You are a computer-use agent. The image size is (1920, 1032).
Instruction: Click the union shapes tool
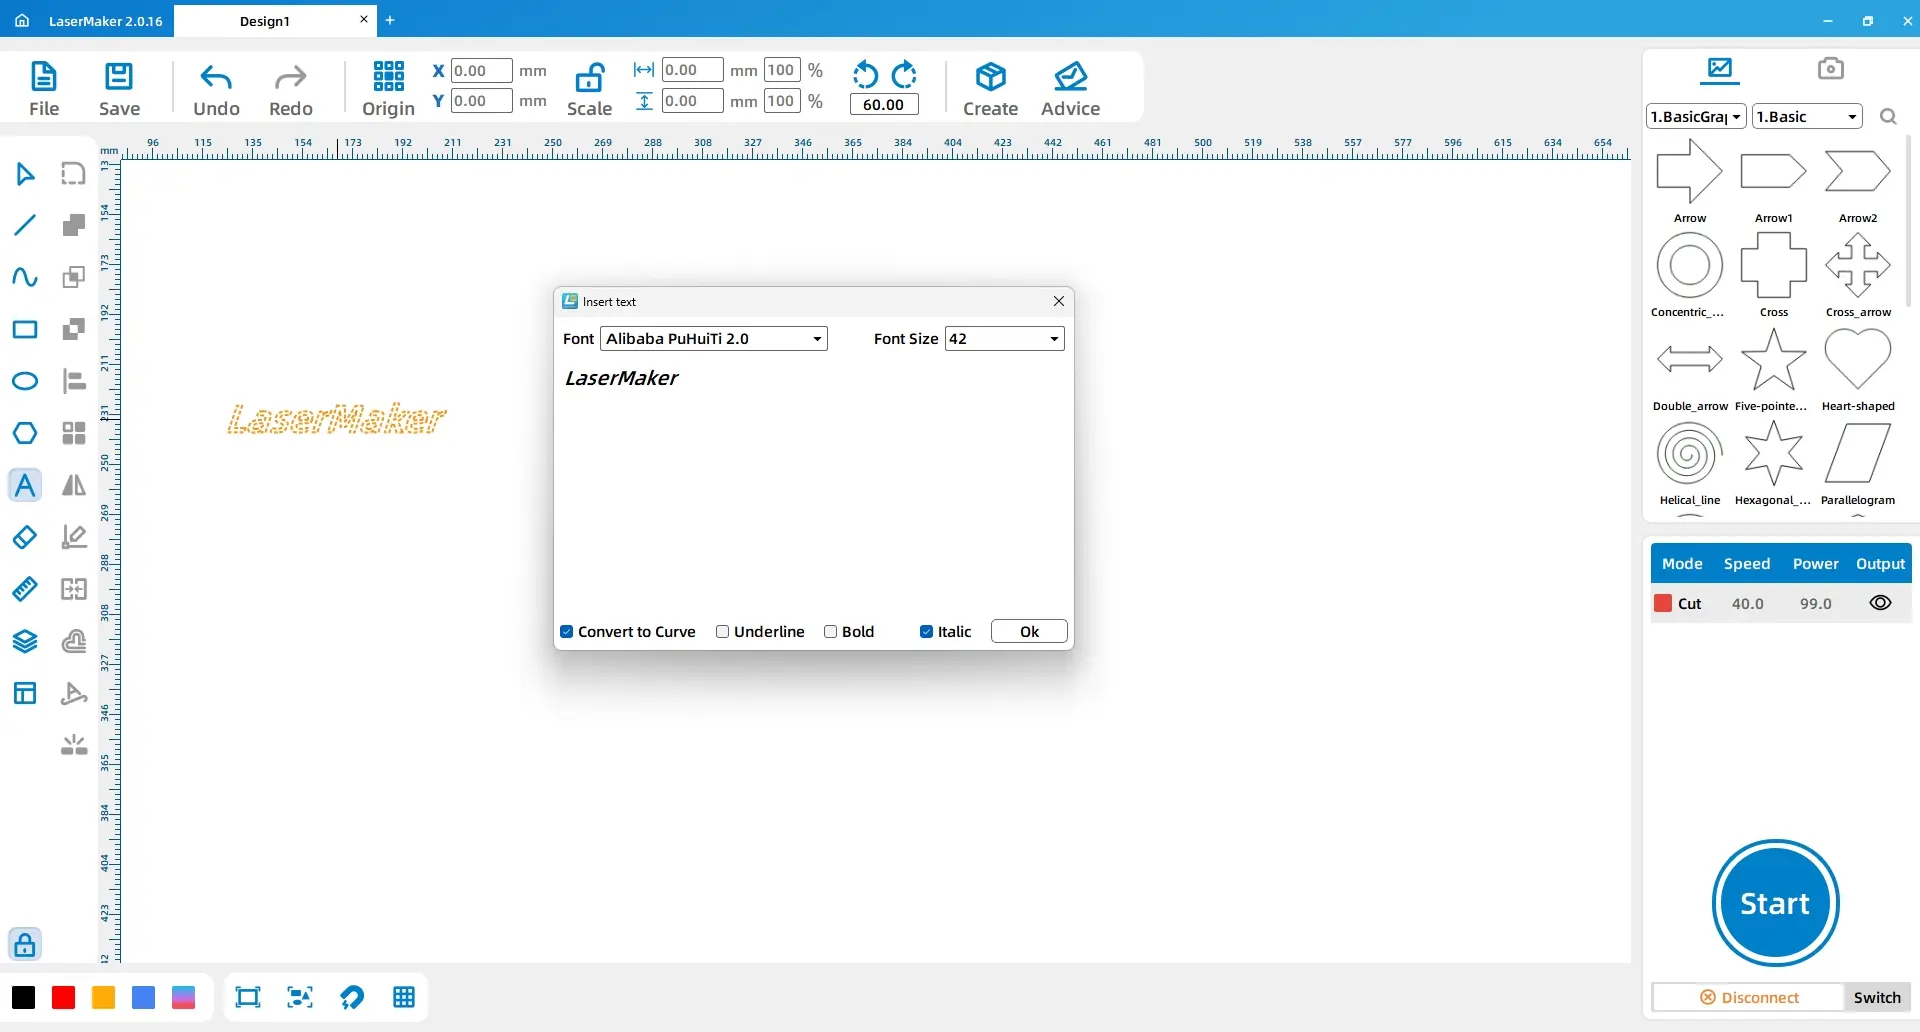pos(74,225)
